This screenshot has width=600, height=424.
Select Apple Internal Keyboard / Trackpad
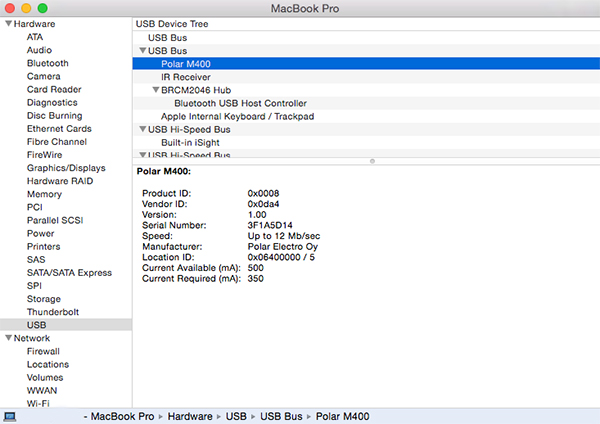[366, 116]
